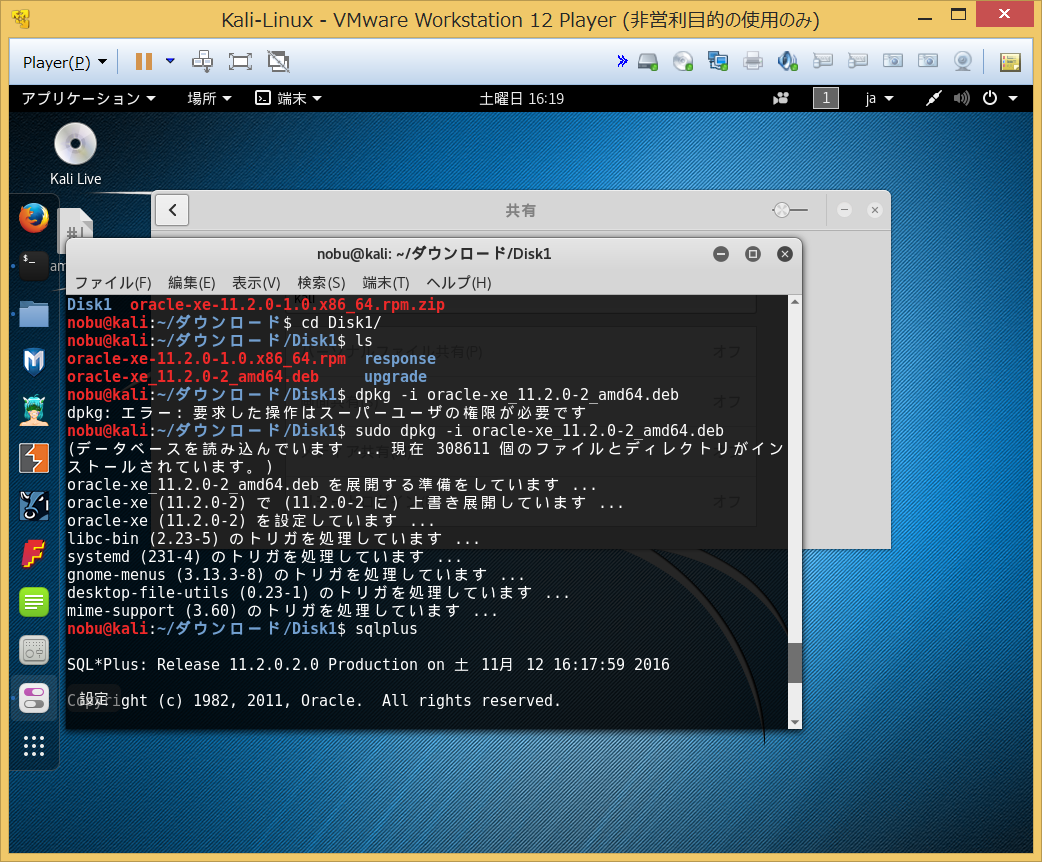Click workspace indicator 1
The width and height of the screenshot is (1042, 862).
[825, 98]
